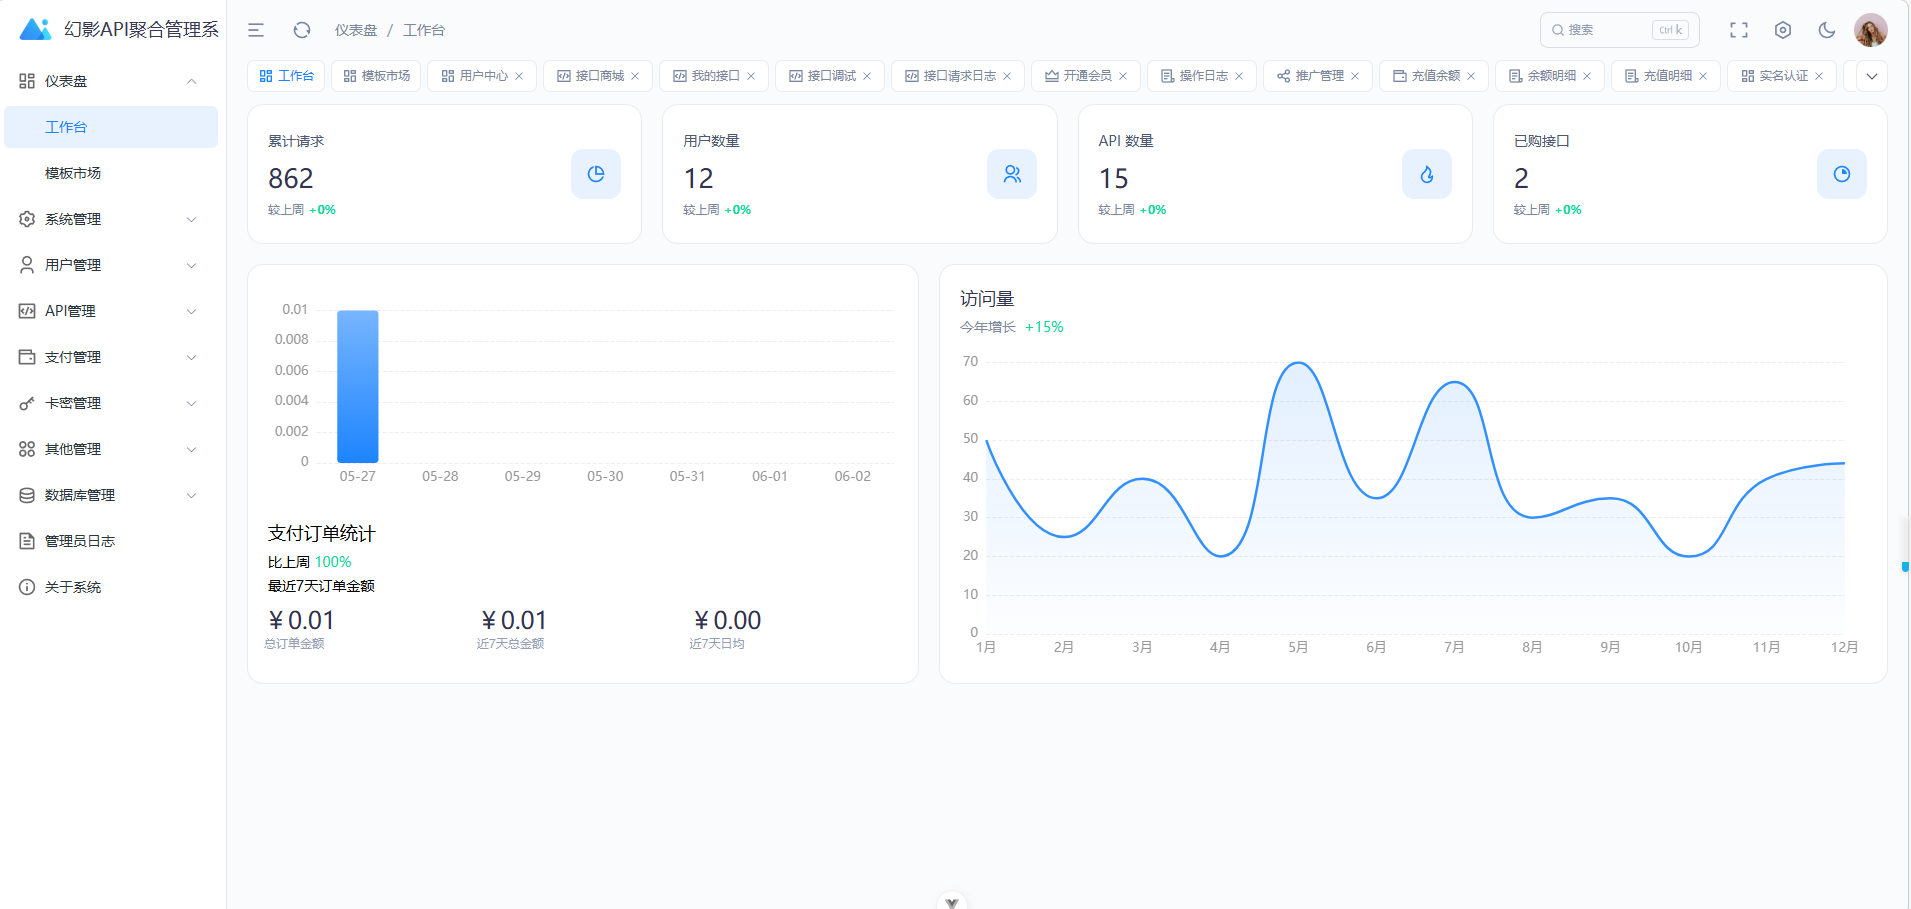This screenshot has height=909, width=1911.
Task: Open the user avatar menu
Action: [x=1871, y=30]
